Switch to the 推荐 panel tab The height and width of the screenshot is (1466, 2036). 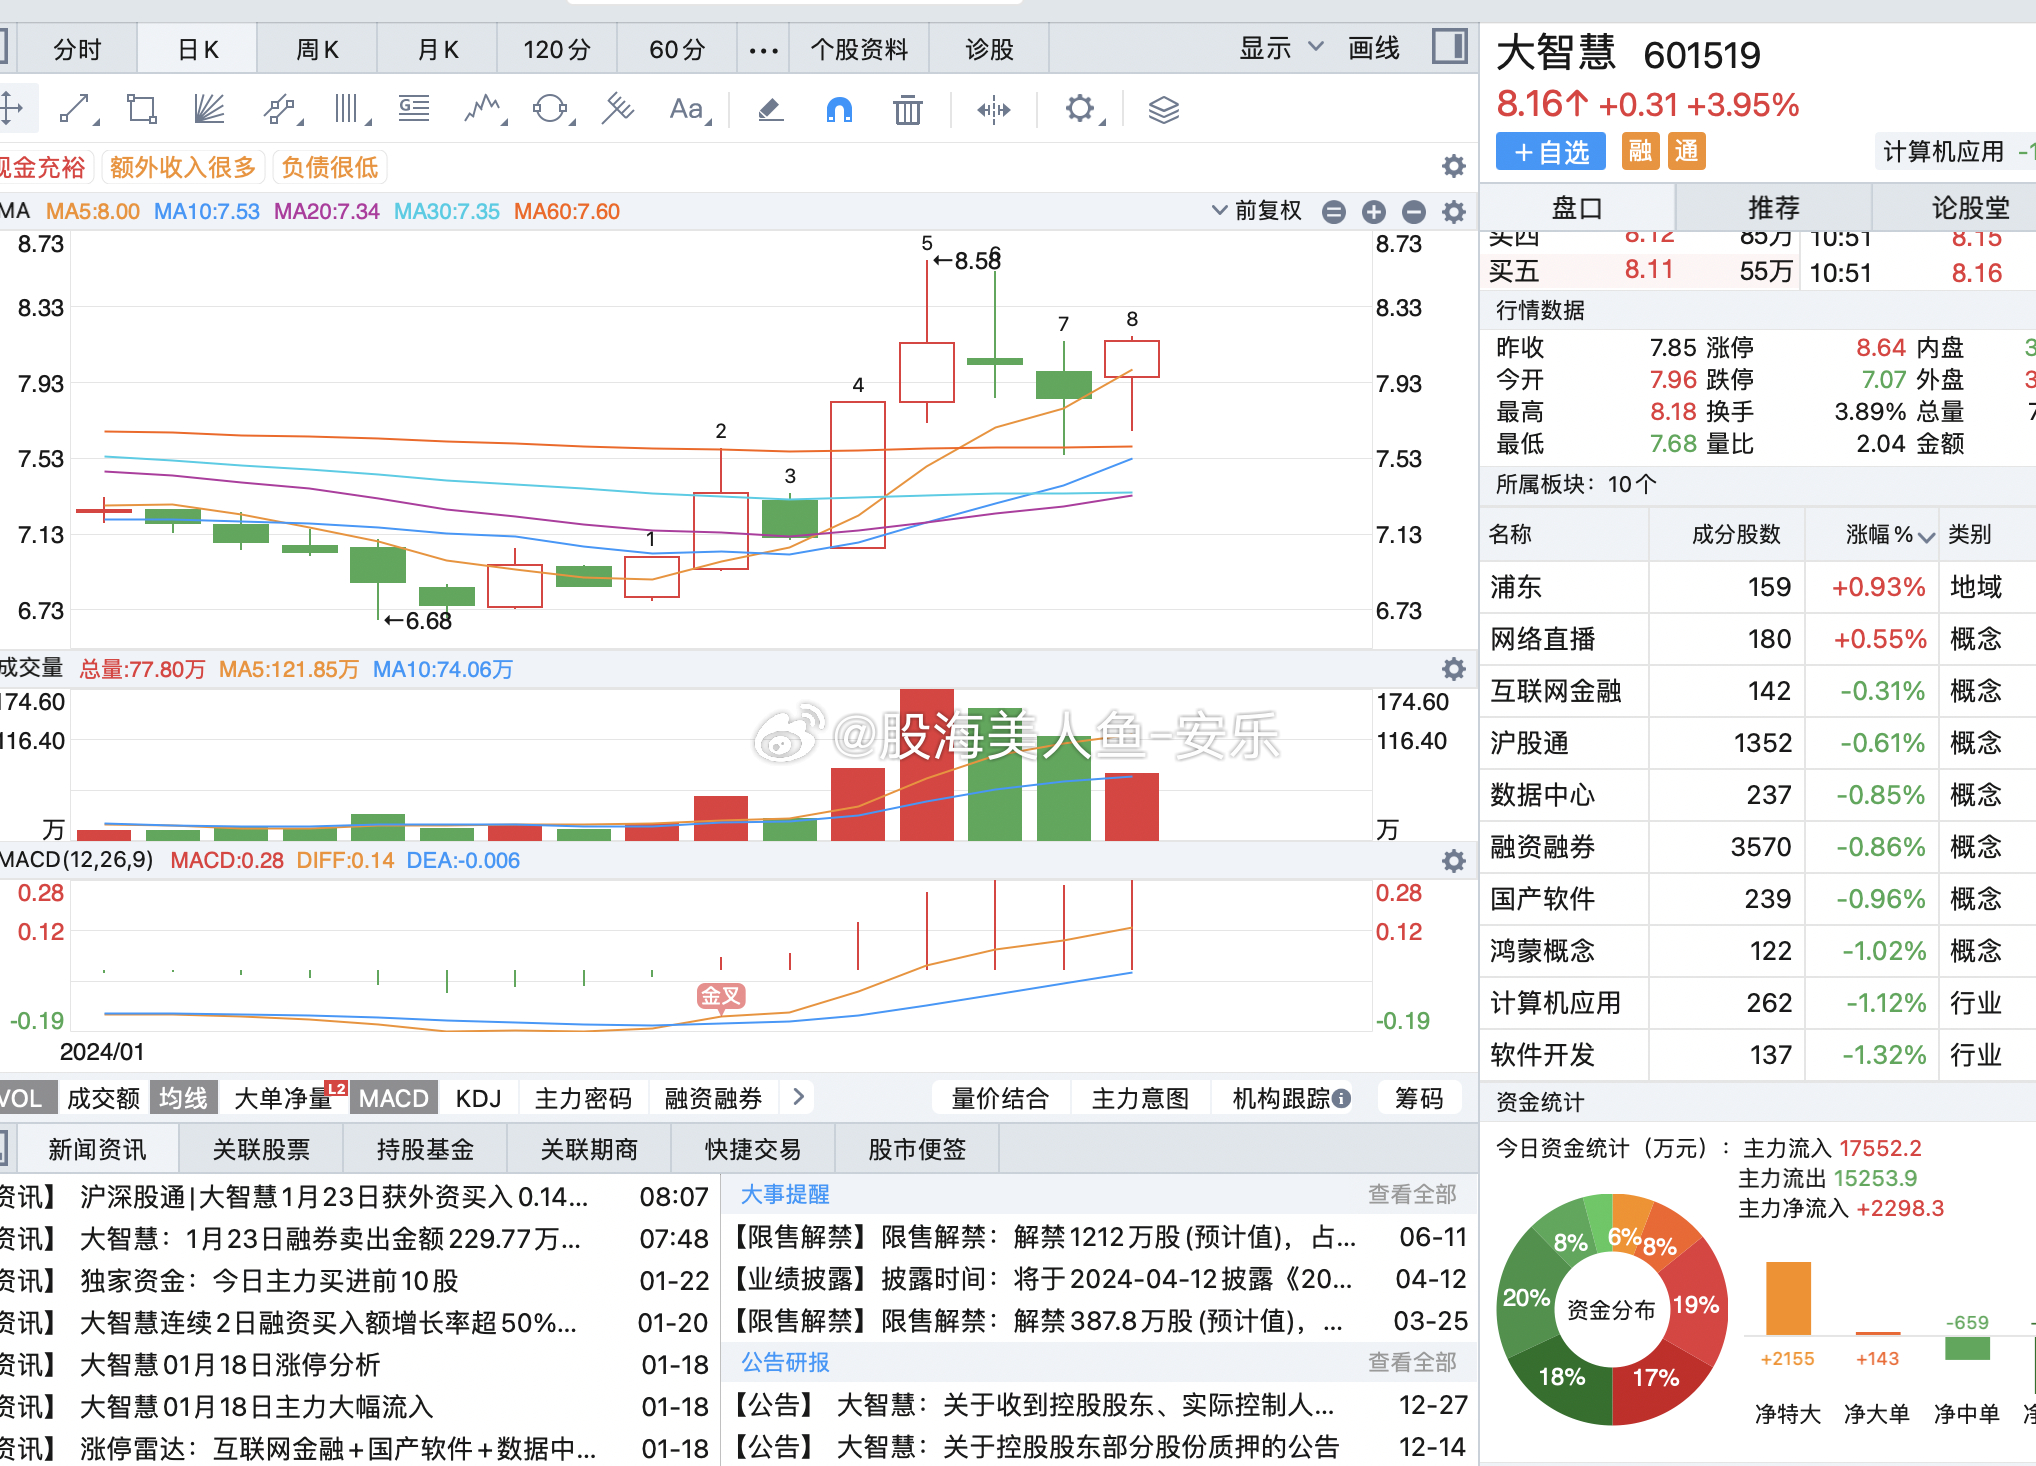[x=1773, y=207]
